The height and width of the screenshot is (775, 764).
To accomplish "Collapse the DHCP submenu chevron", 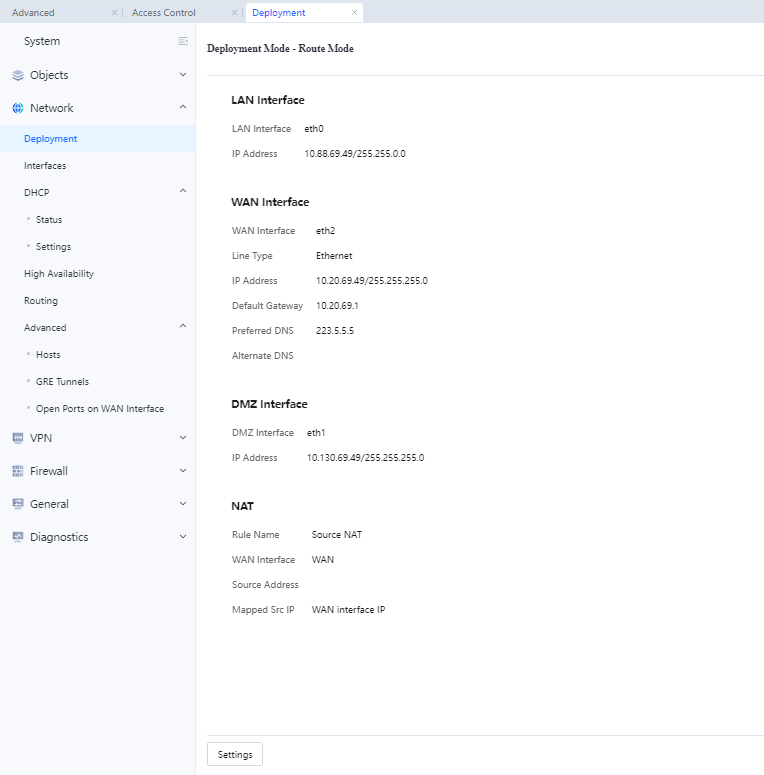I will (182, 192).
